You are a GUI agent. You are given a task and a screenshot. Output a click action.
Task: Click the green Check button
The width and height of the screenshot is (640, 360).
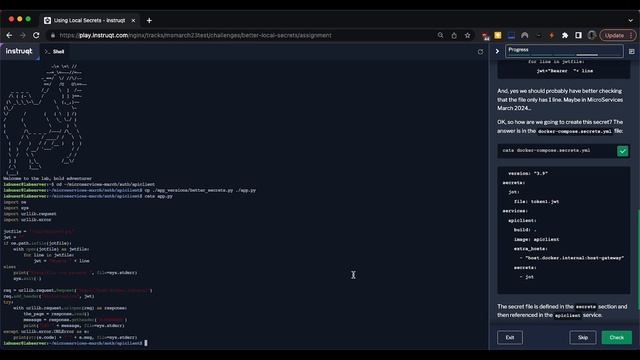coord(616,338)
